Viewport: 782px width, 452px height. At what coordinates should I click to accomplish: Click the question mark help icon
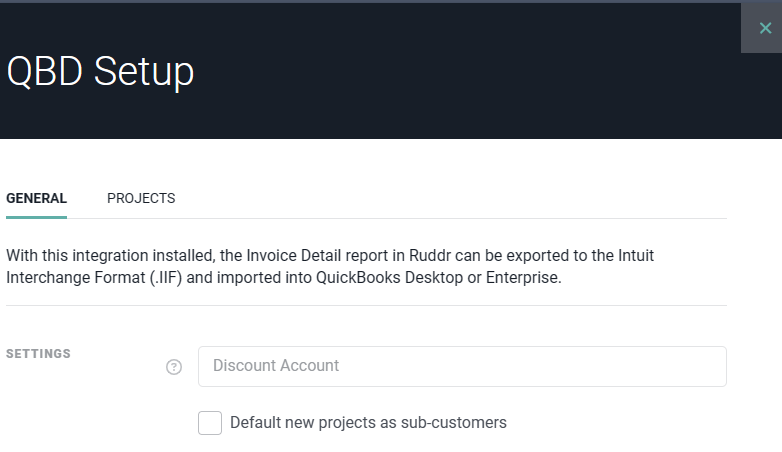[x=174, y=367]
